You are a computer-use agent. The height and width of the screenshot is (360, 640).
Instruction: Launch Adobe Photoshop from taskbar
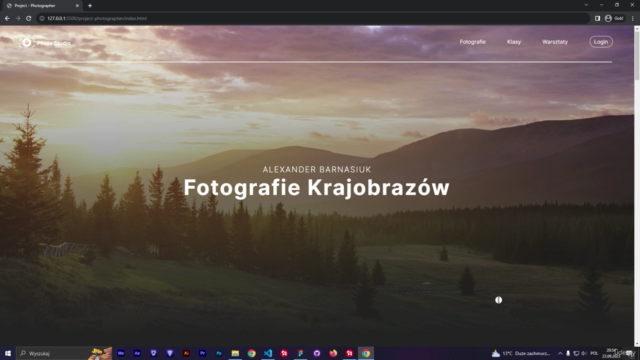click(219, 353)
